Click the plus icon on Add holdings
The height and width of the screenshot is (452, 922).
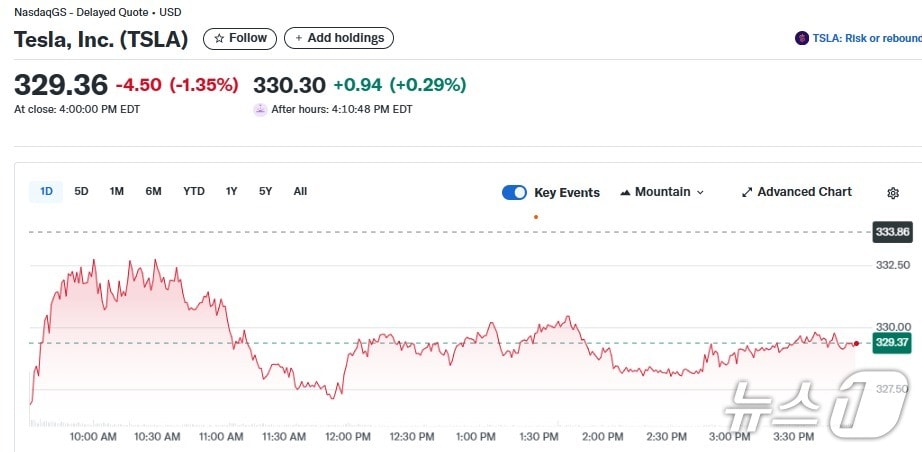click(x=299, y=38)
